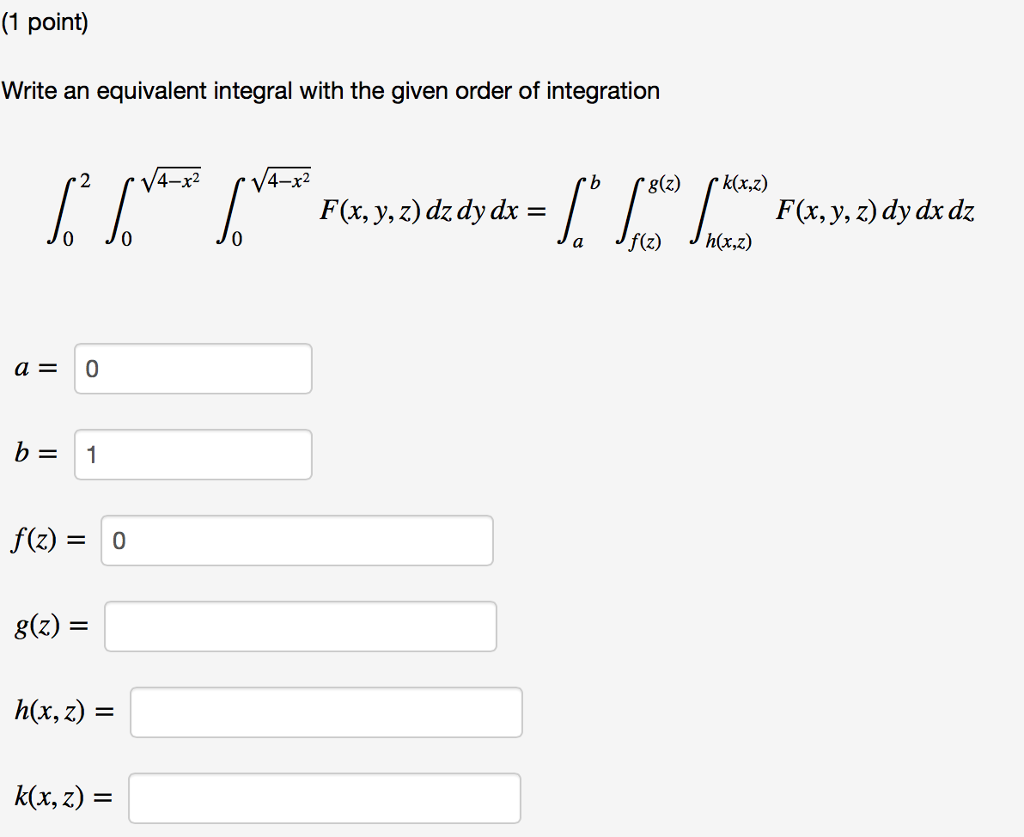
Task: Click the empty g(z) answer box
Action: coord(300,626)
